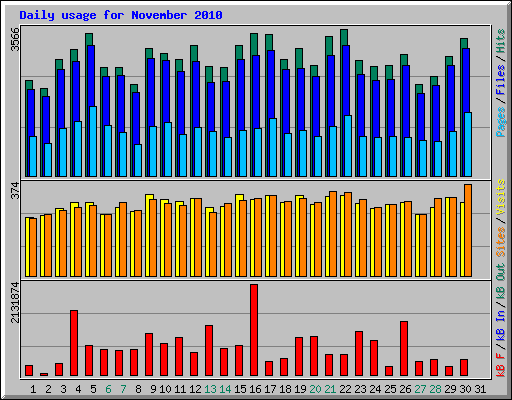Select day label 3 on x-axis
512x400 pixels.
[63, 389]
